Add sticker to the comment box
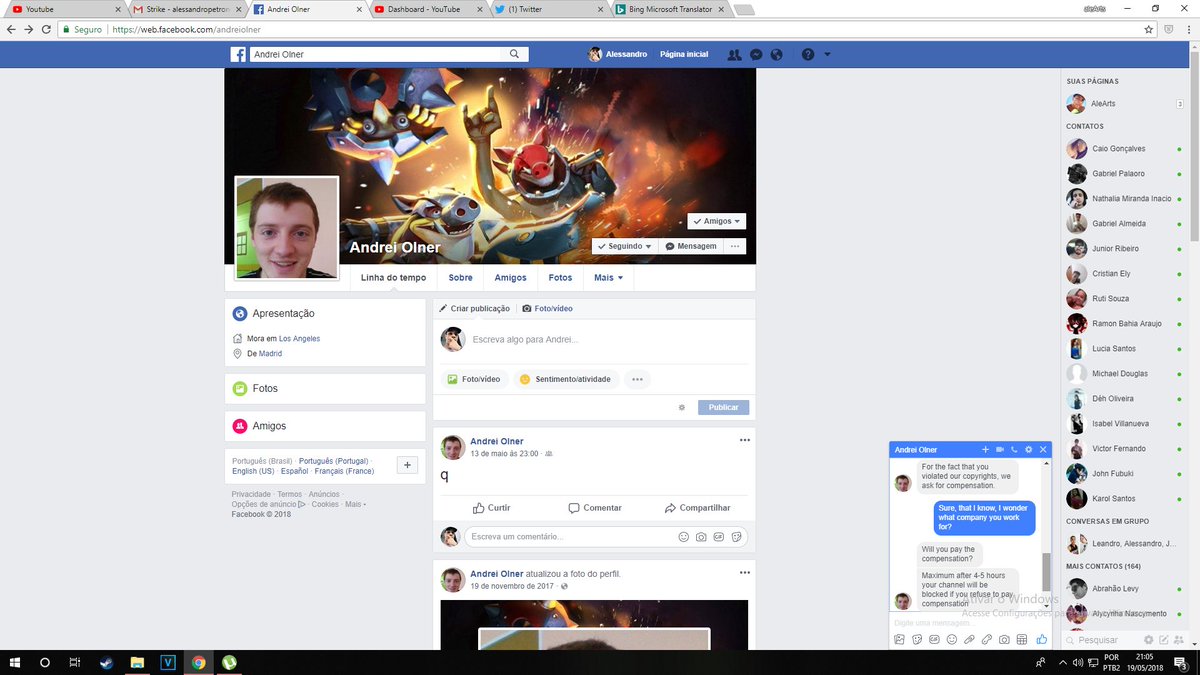The width and height of the screenshot is (1200, 675). [x=736, y=537]
